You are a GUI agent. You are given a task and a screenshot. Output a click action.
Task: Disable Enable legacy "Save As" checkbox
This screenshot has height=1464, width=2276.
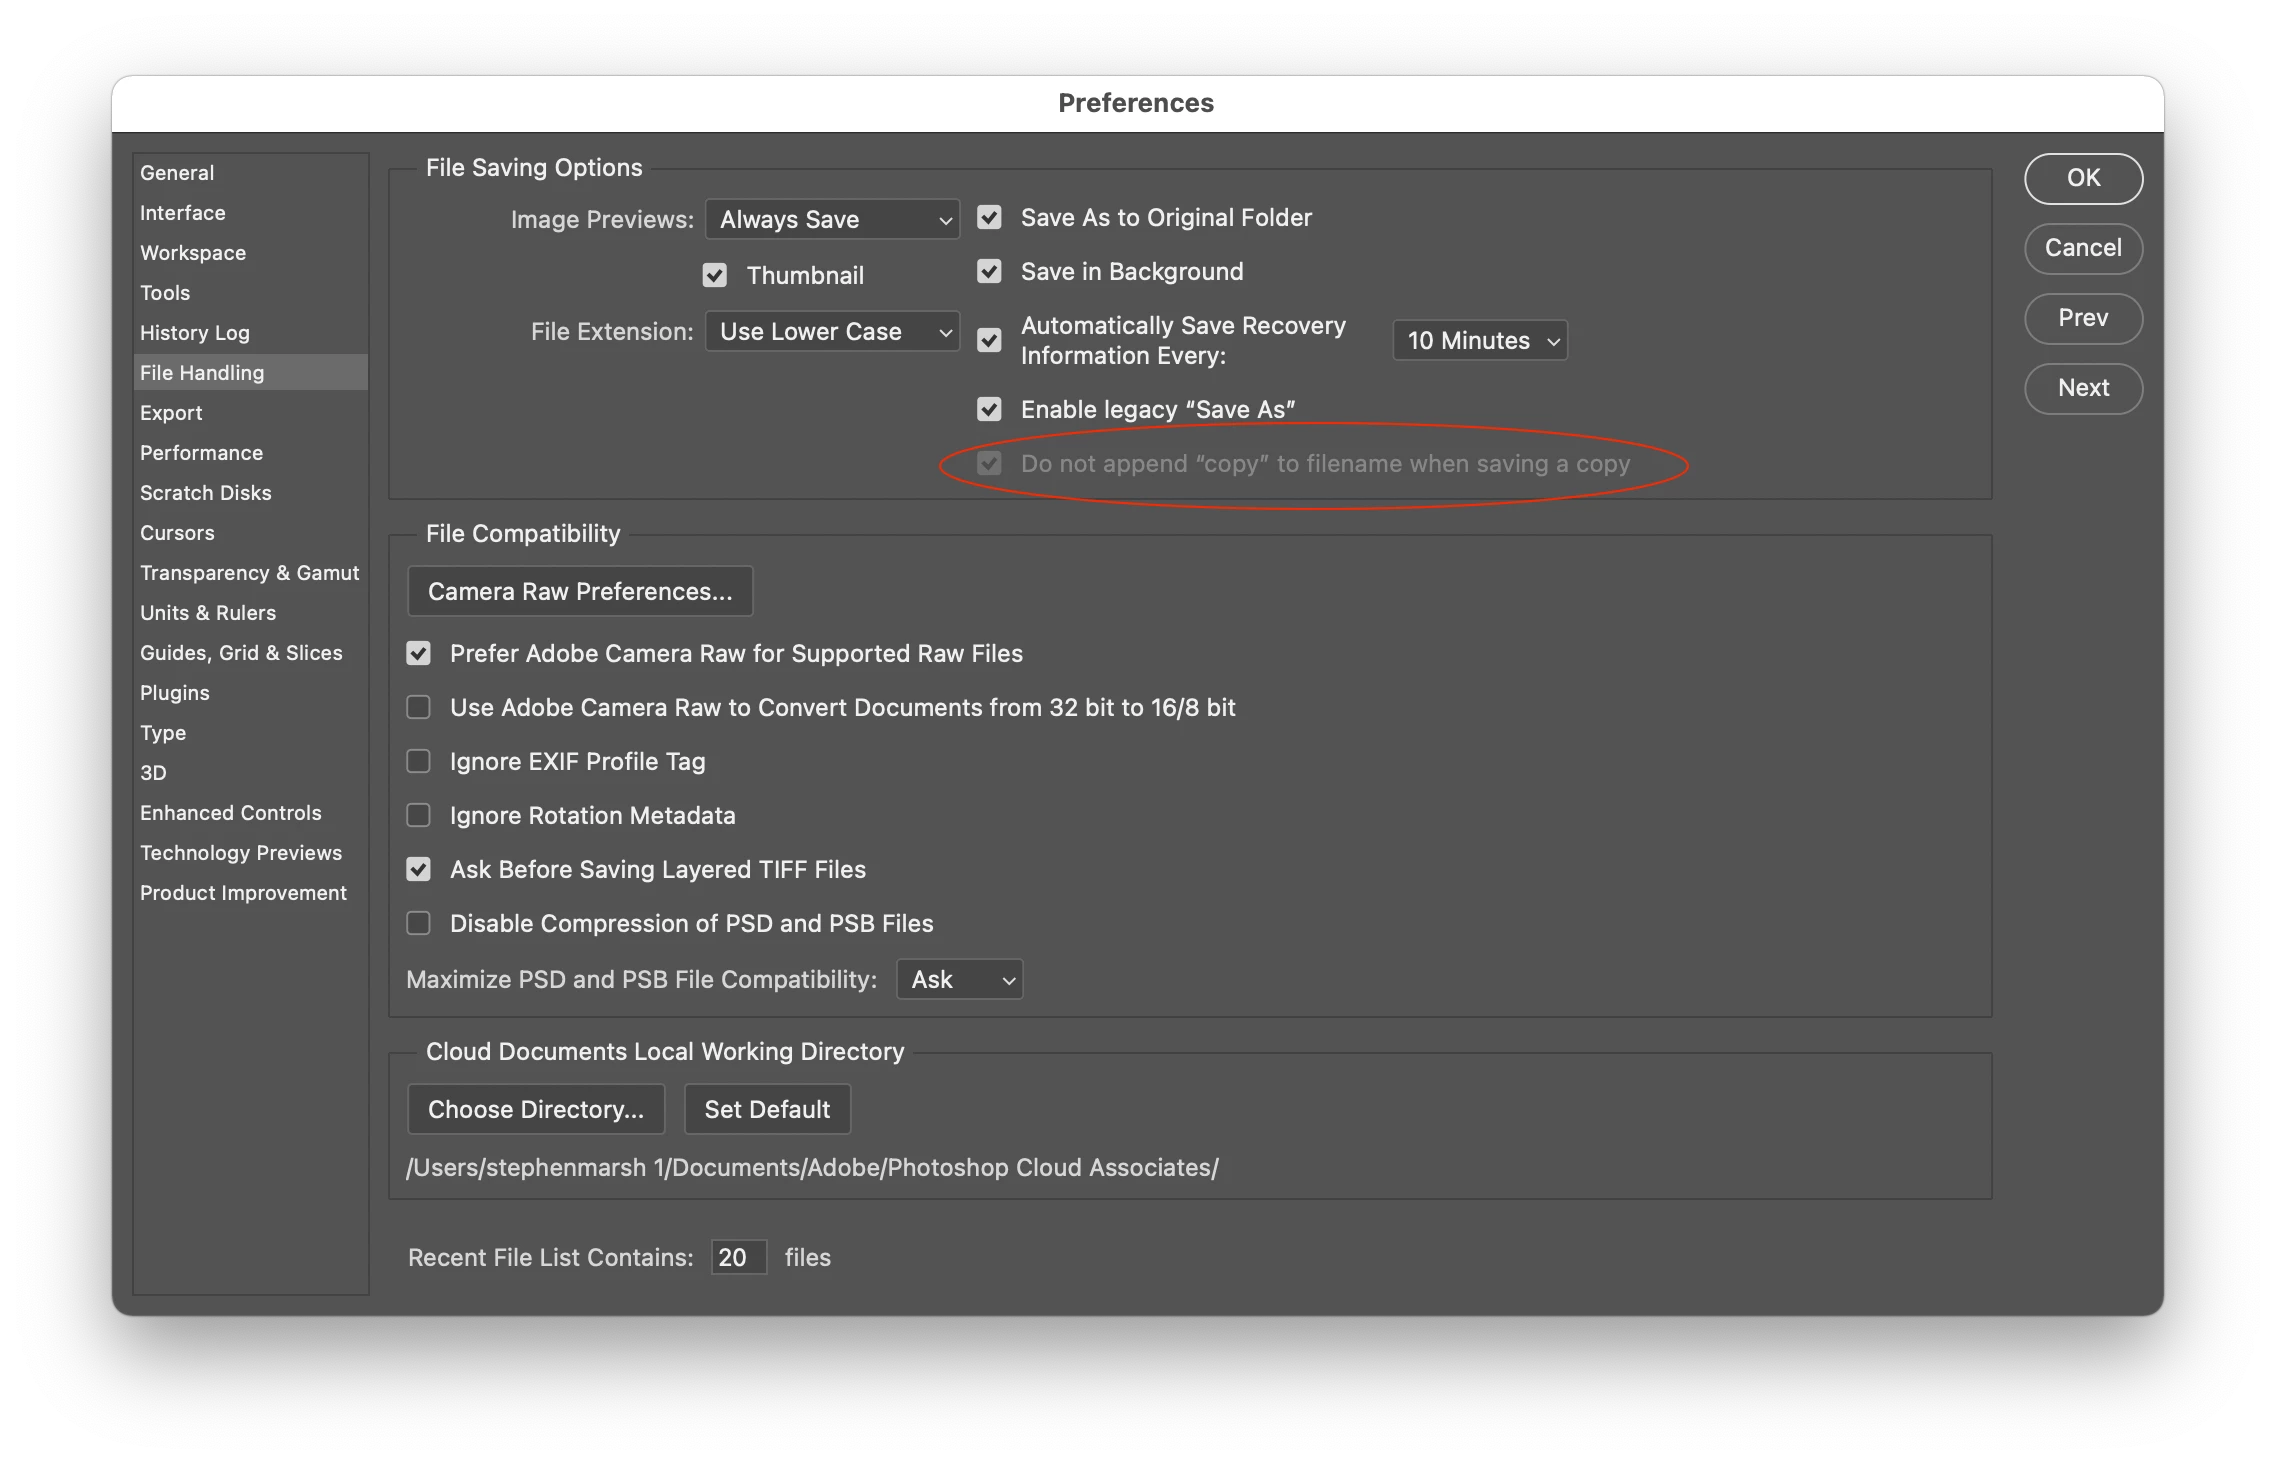point(989,410)
